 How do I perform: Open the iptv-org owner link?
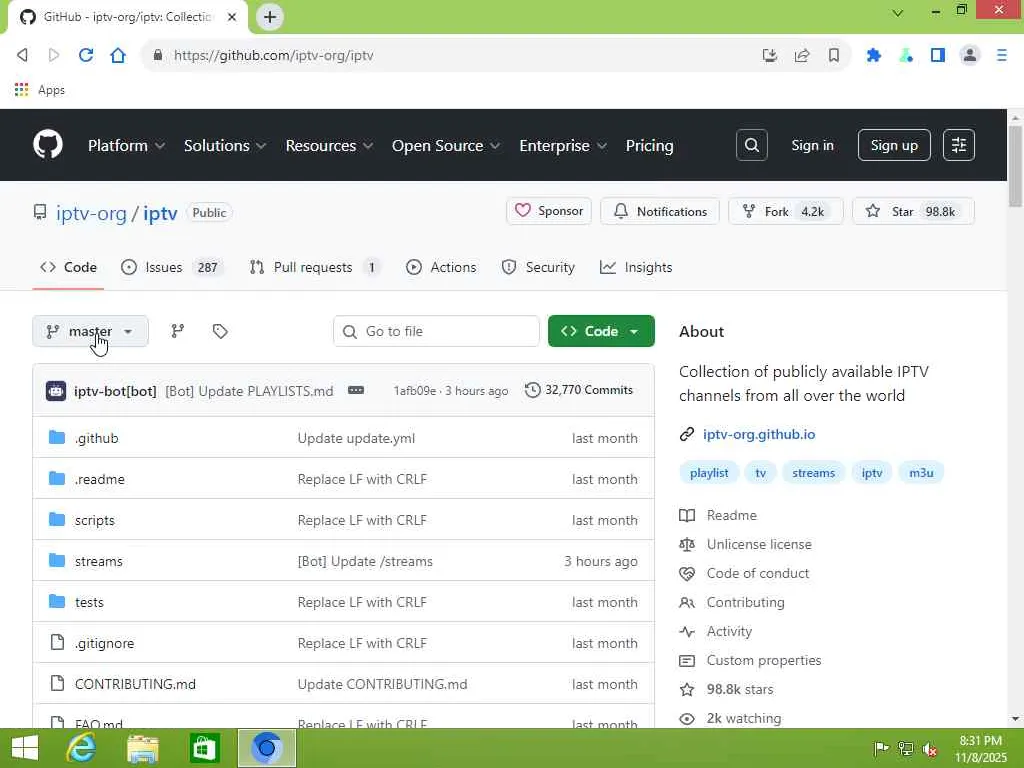(x=91, y=213)
